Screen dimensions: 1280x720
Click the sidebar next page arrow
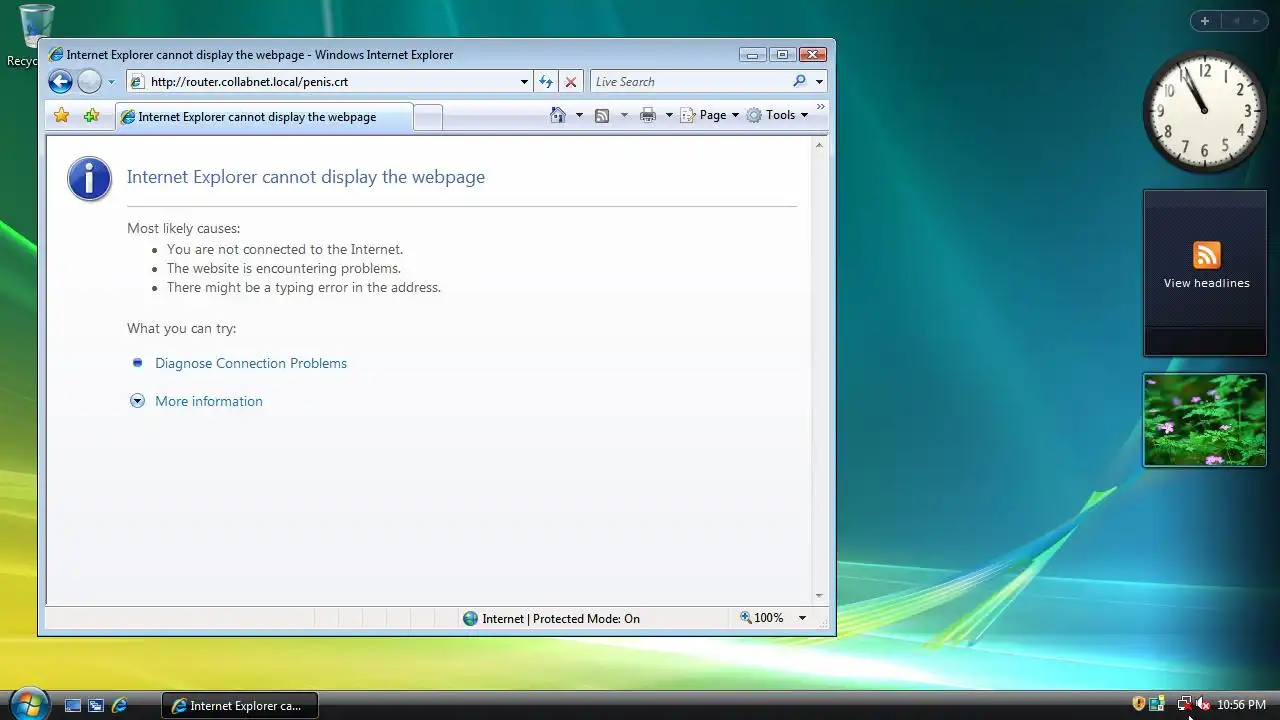click(1255, 21)
